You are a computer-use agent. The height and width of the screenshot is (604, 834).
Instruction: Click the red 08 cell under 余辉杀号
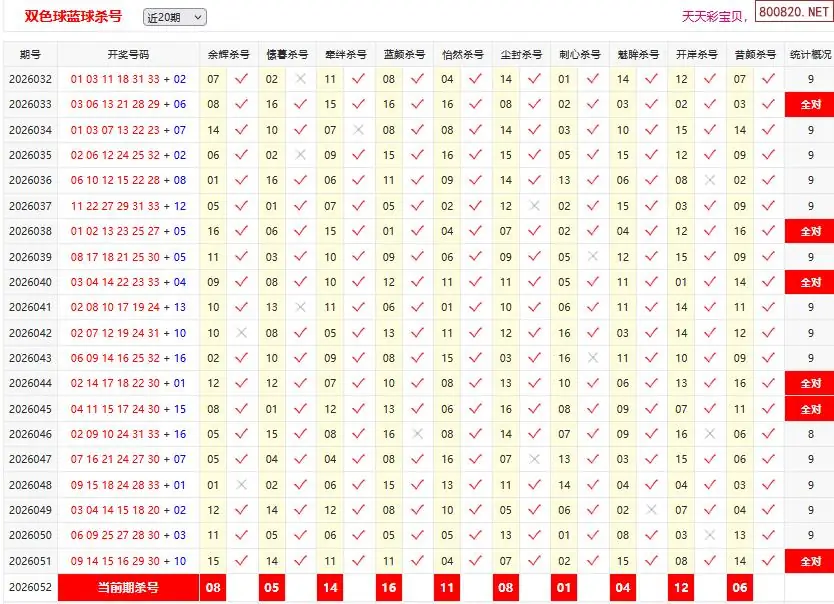tap(213, 588)
